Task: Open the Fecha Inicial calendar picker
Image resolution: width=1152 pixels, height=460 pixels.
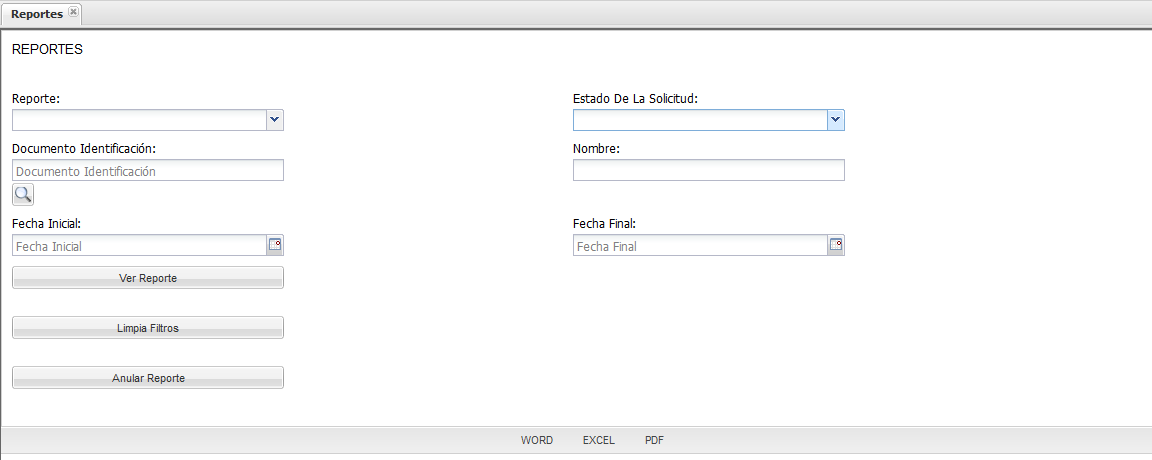Action: (x=275, y=245)
